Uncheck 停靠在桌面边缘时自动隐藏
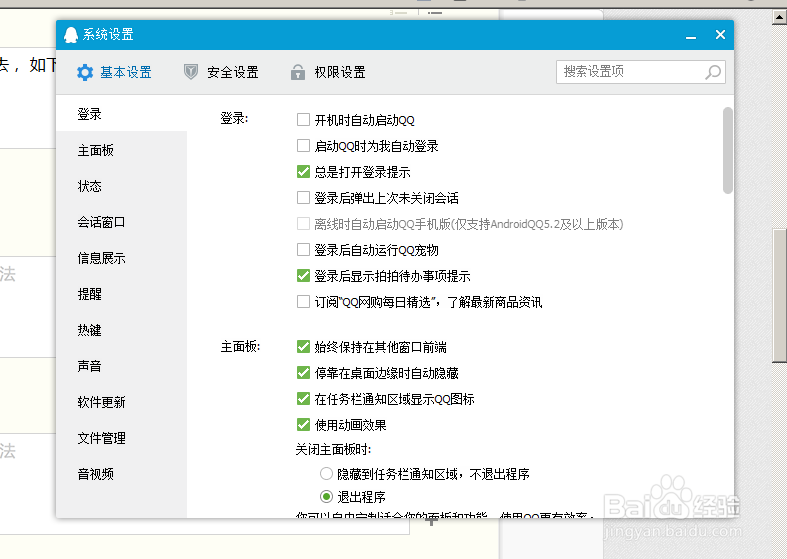 (x=303, y=373)
